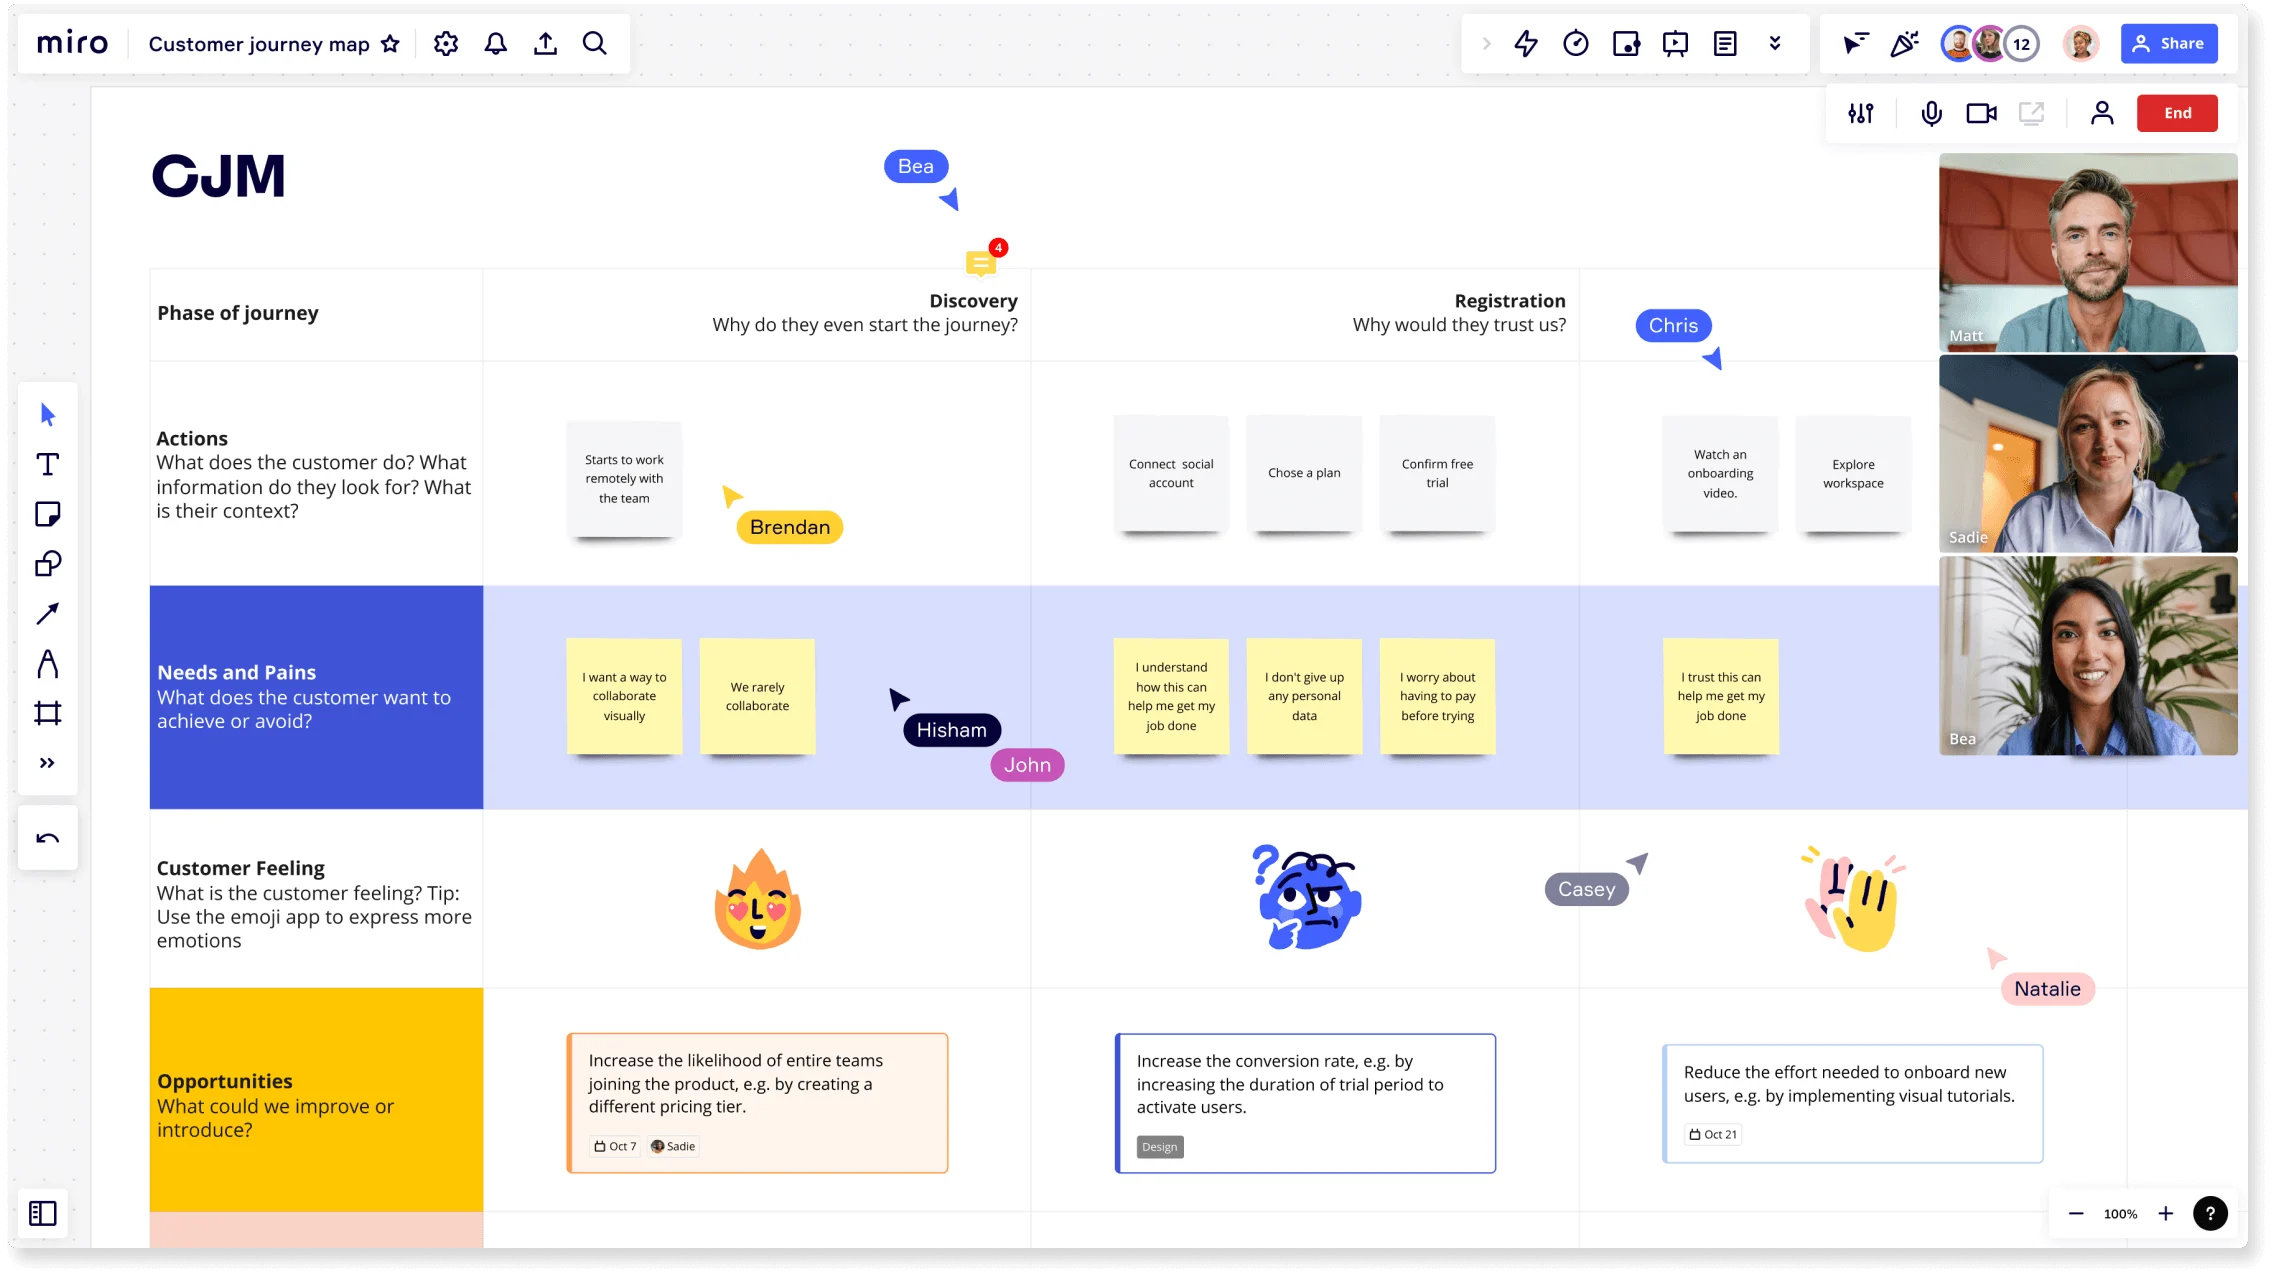Click the undo arrow at bottom left

pyautogui.click(x=47, y=839)
